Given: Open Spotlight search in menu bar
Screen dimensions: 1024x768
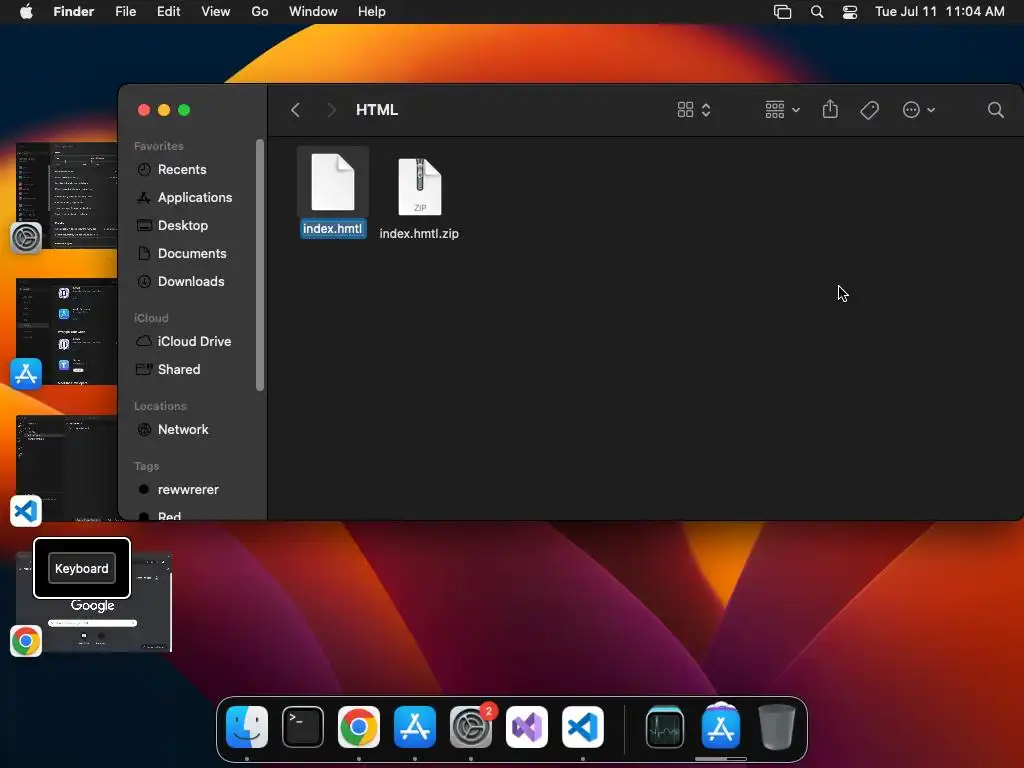Looking at the screenshot, I should tap(817, 12).
